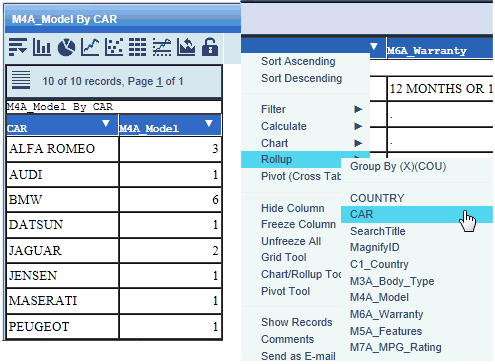Open the Pivot Tool entry
Screen dimensions: 495x364
[286, 291]
